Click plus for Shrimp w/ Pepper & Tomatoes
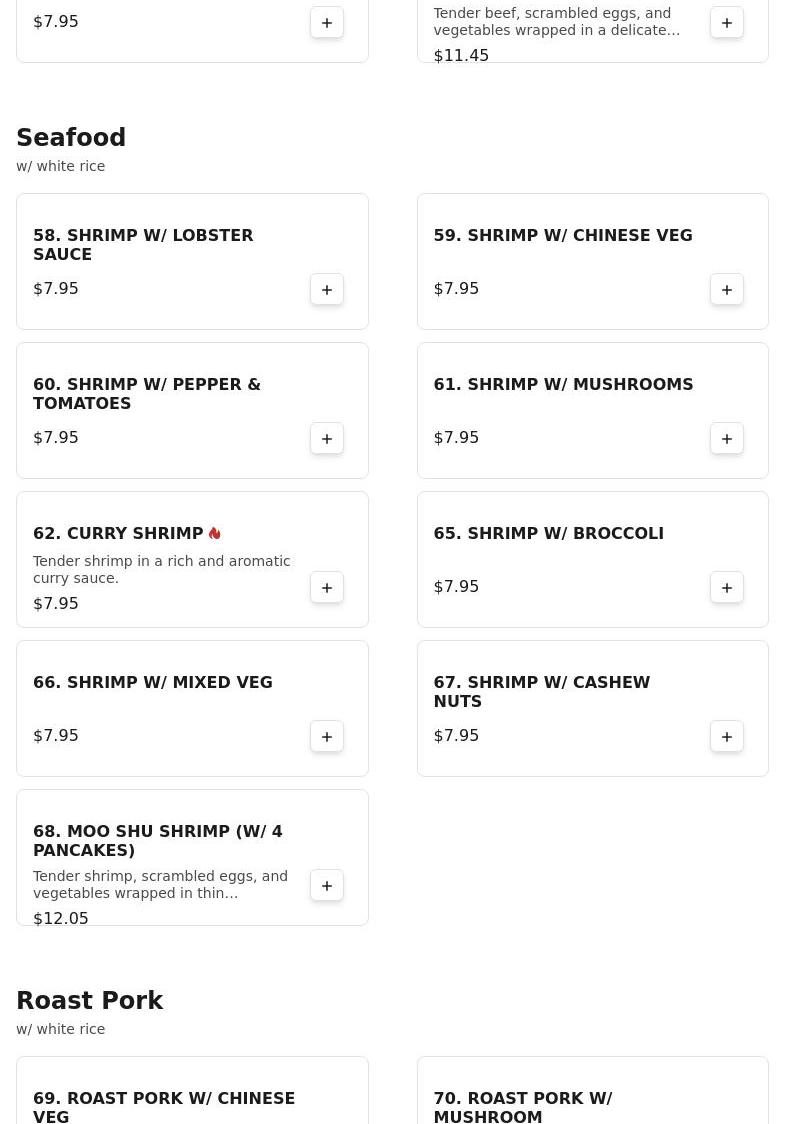 pyautogui.click(x=327, y=438)
